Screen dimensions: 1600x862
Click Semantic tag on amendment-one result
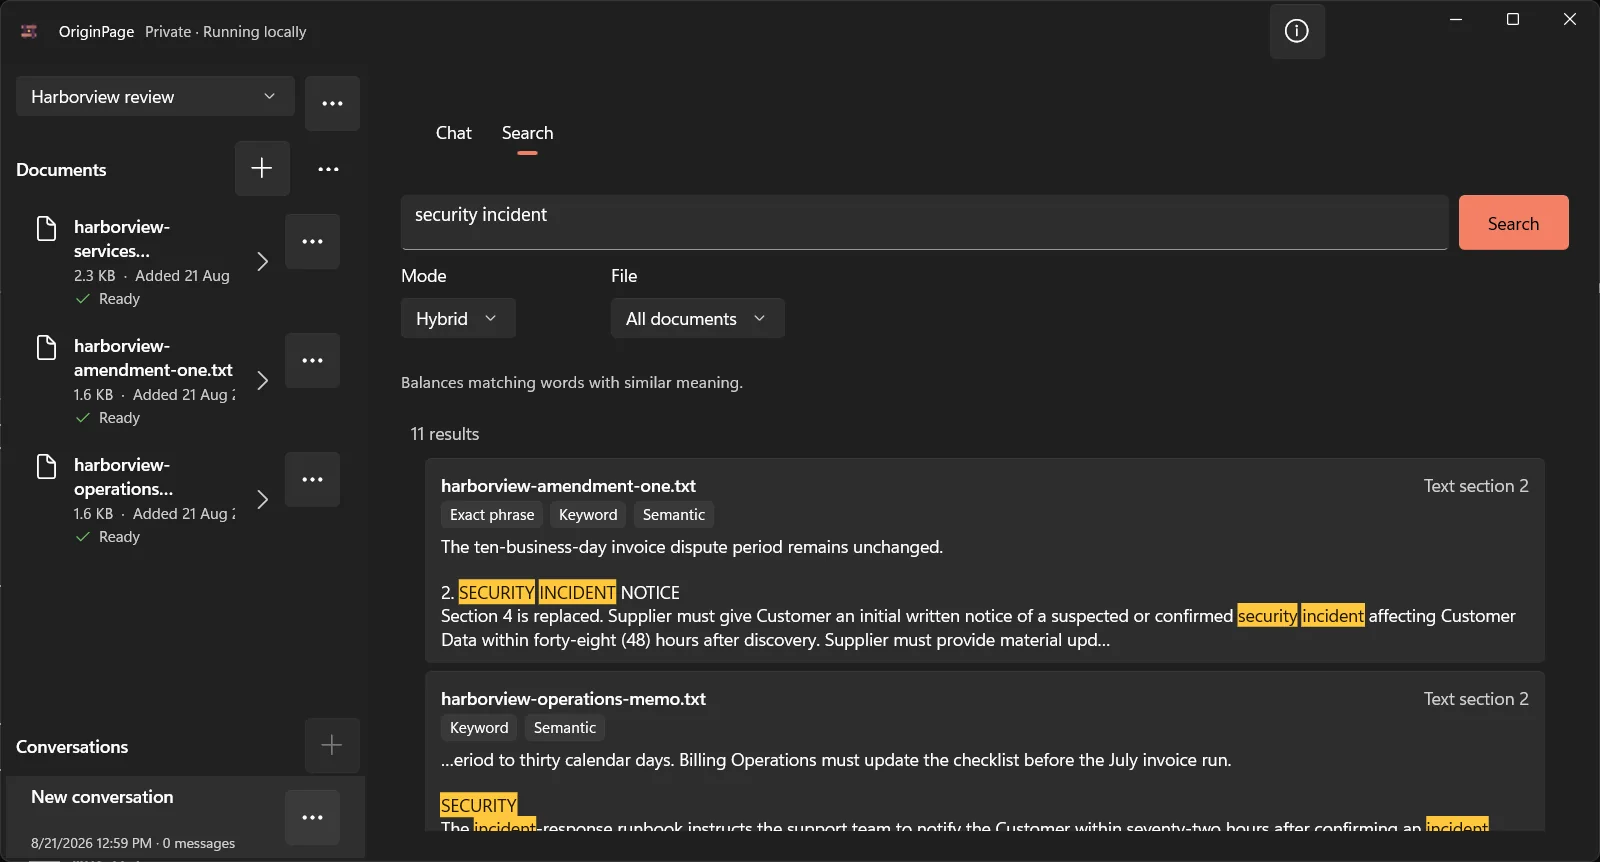tap(674, 514)
